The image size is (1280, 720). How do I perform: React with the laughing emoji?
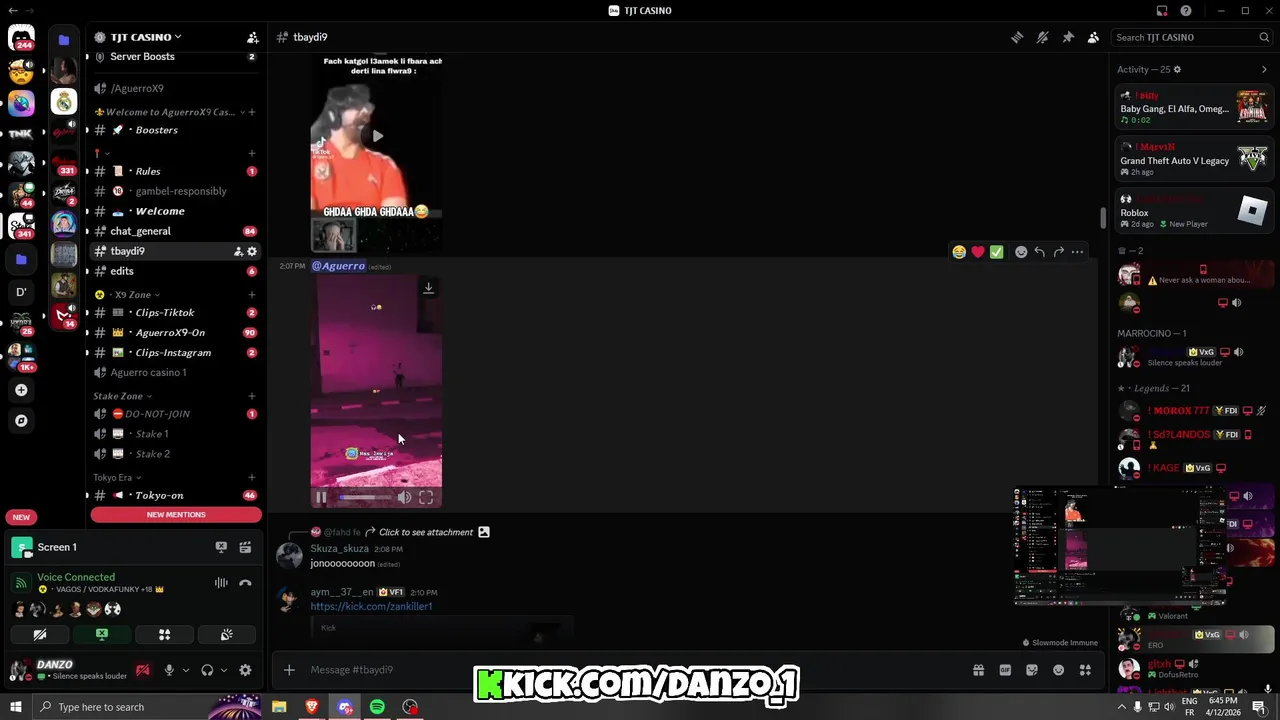(959, 252)
